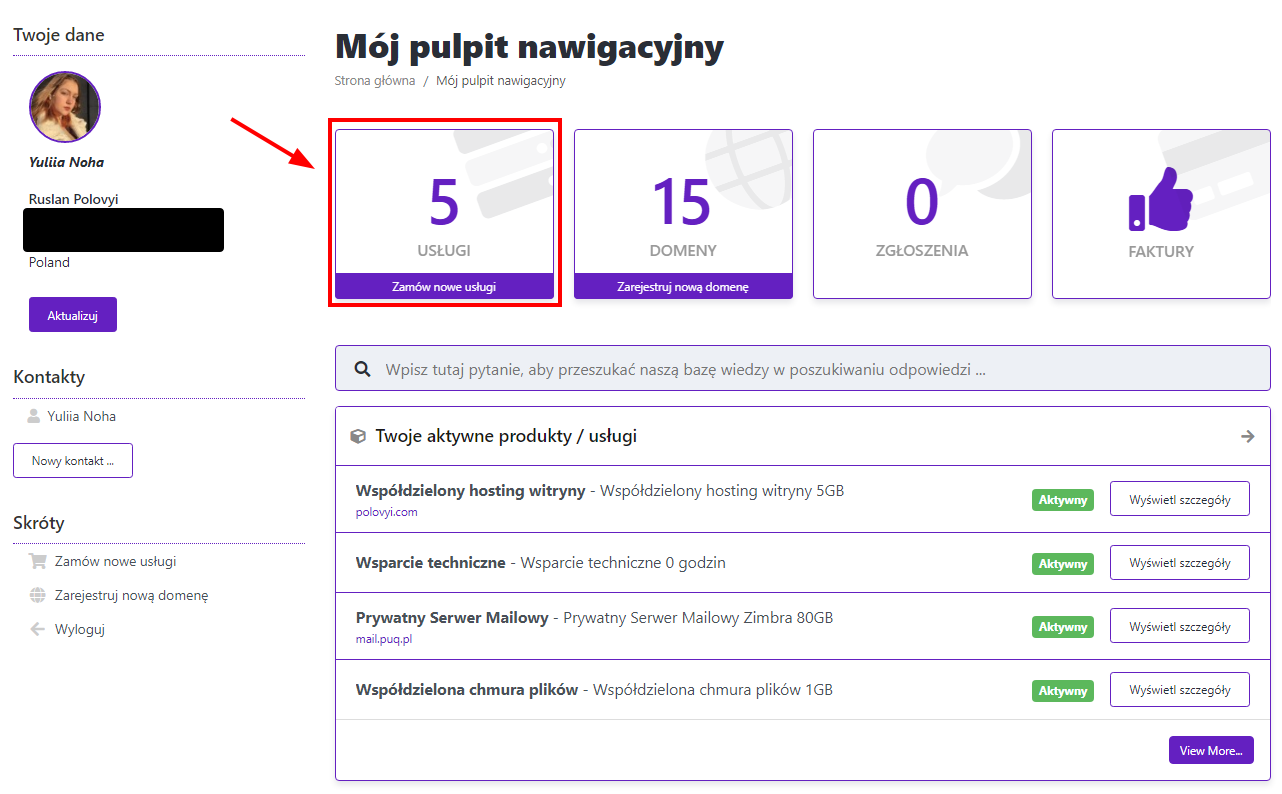Click the Nowy kontakt button
This screenshot has height=794, width=1282.
[x=73, y=461]
